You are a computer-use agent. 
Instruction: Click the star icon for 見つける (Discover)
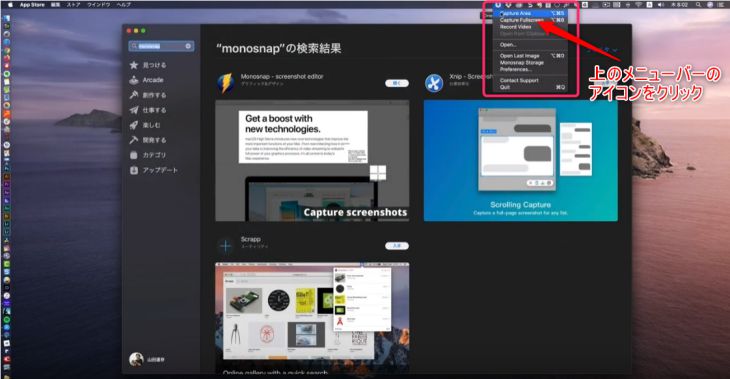pyautogui.click(x=134, y=65)
